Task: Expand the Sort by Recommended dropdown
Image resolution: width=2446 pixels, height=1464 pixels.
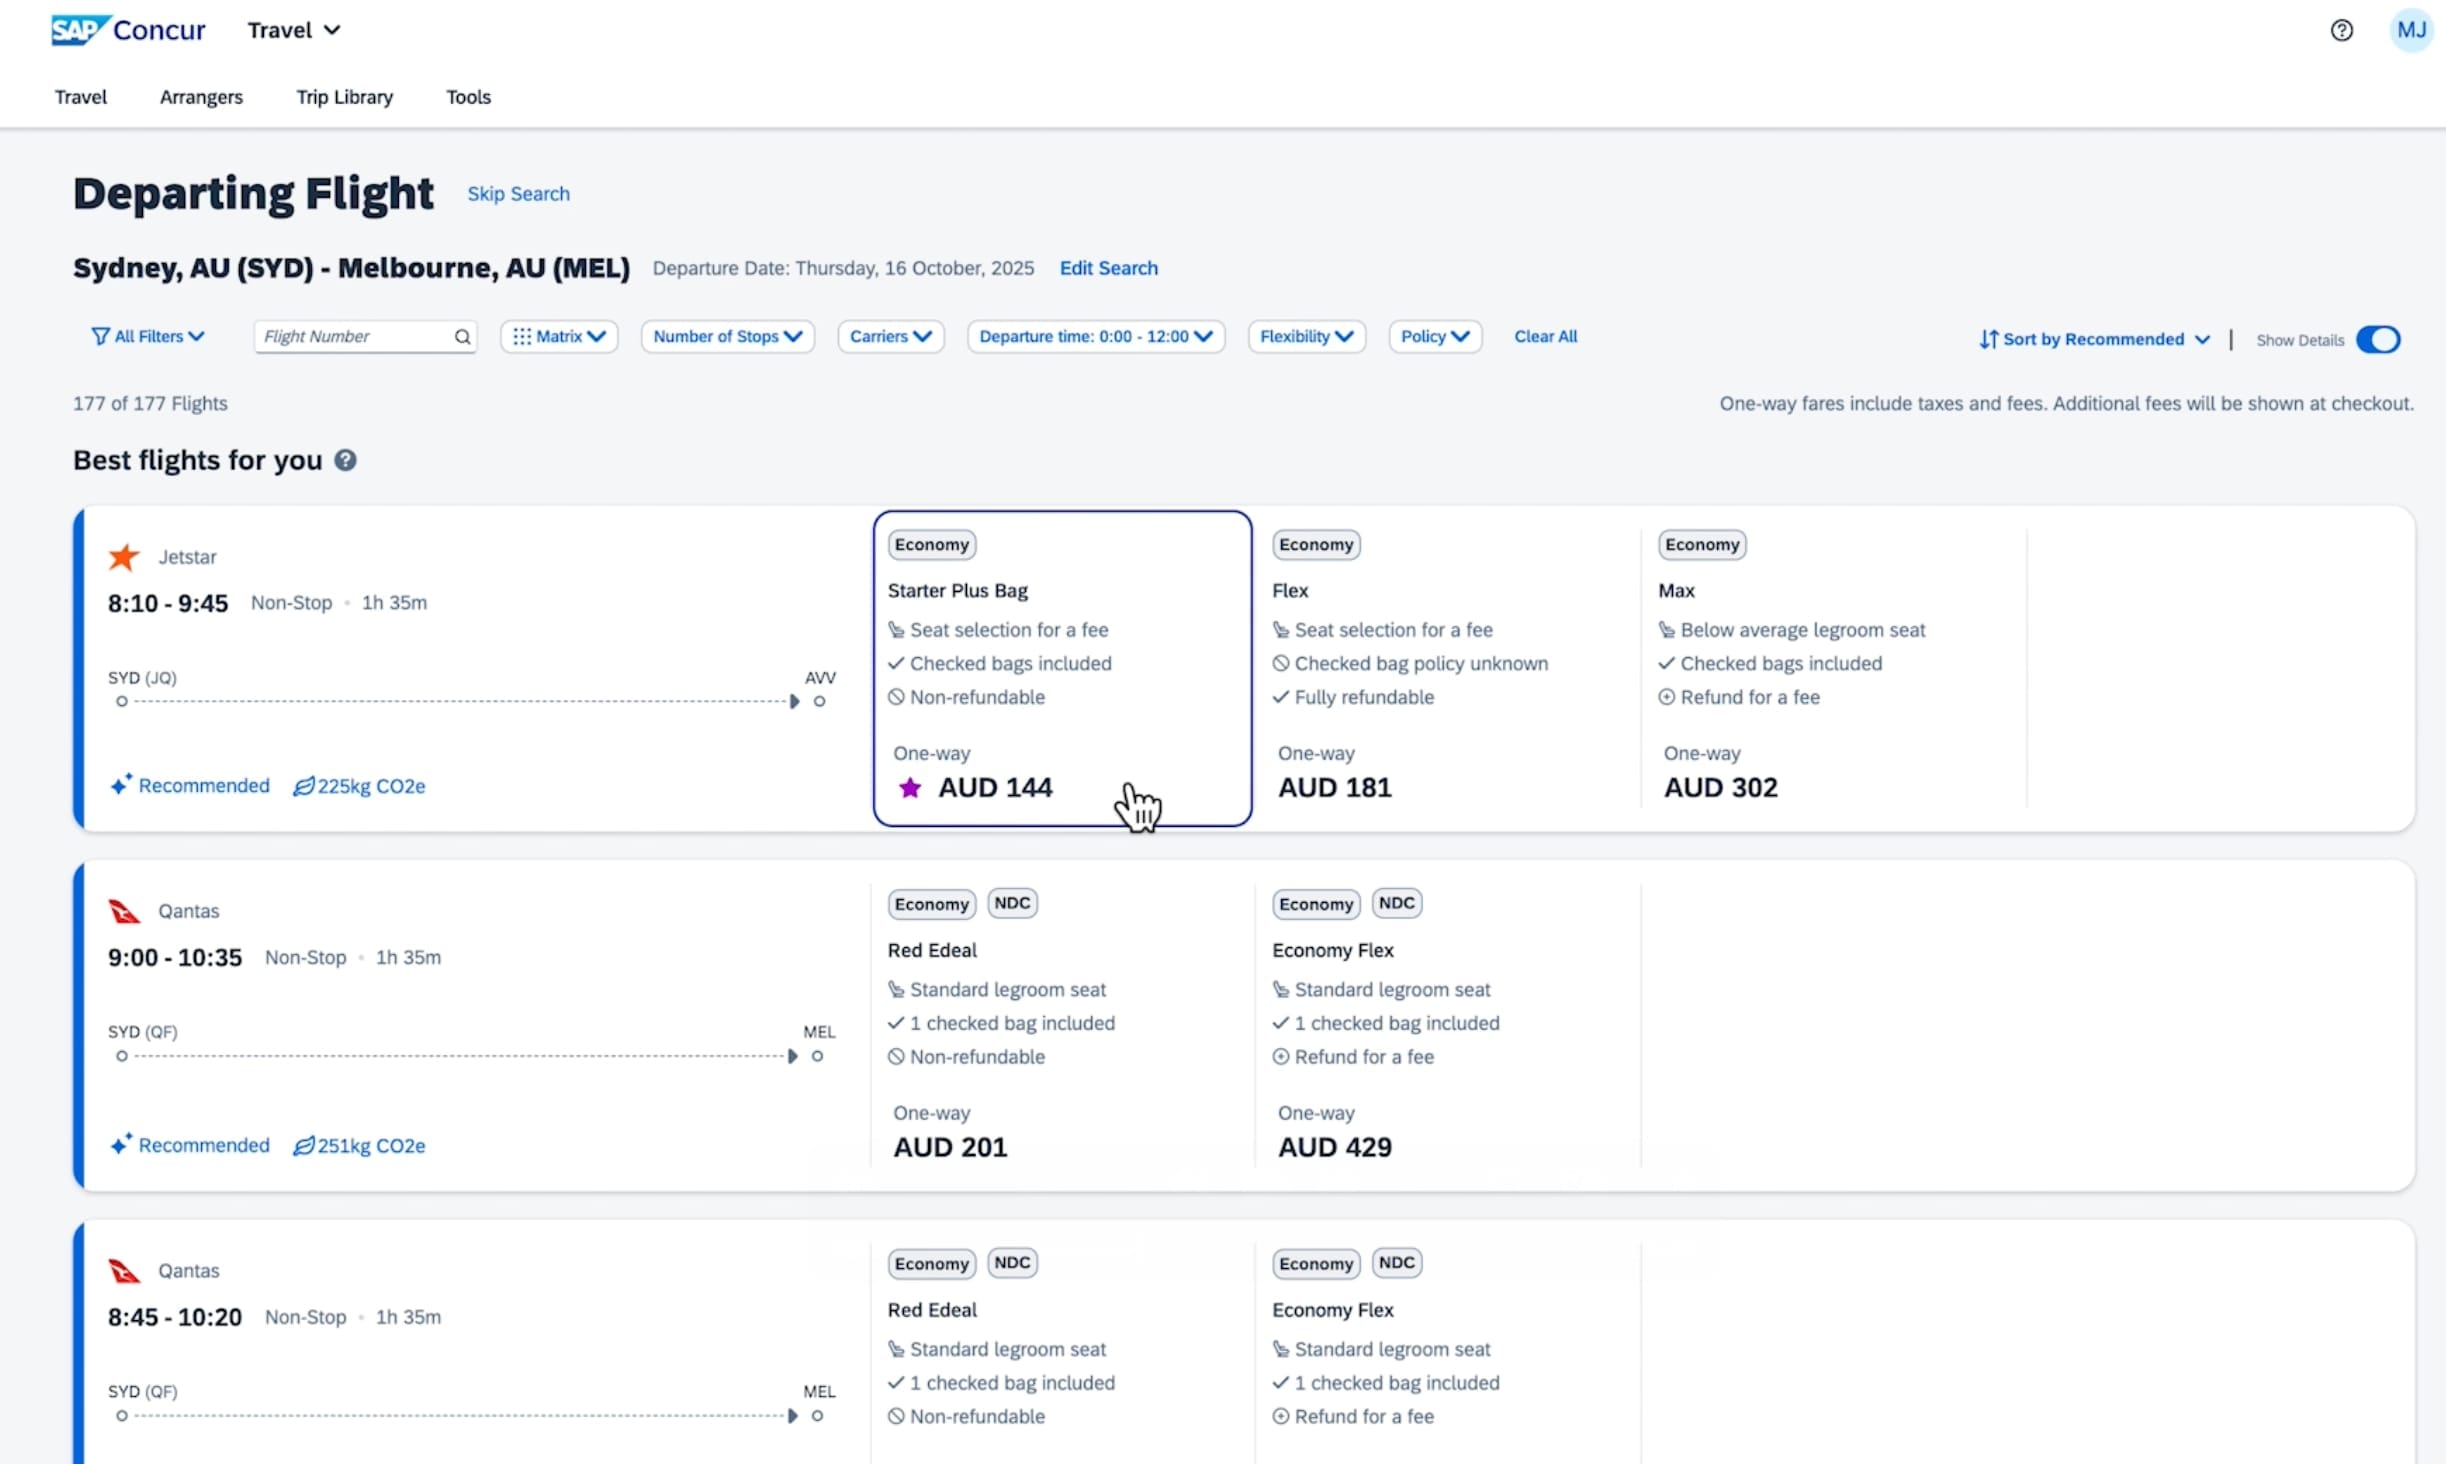Action: tap(2094, 339)
